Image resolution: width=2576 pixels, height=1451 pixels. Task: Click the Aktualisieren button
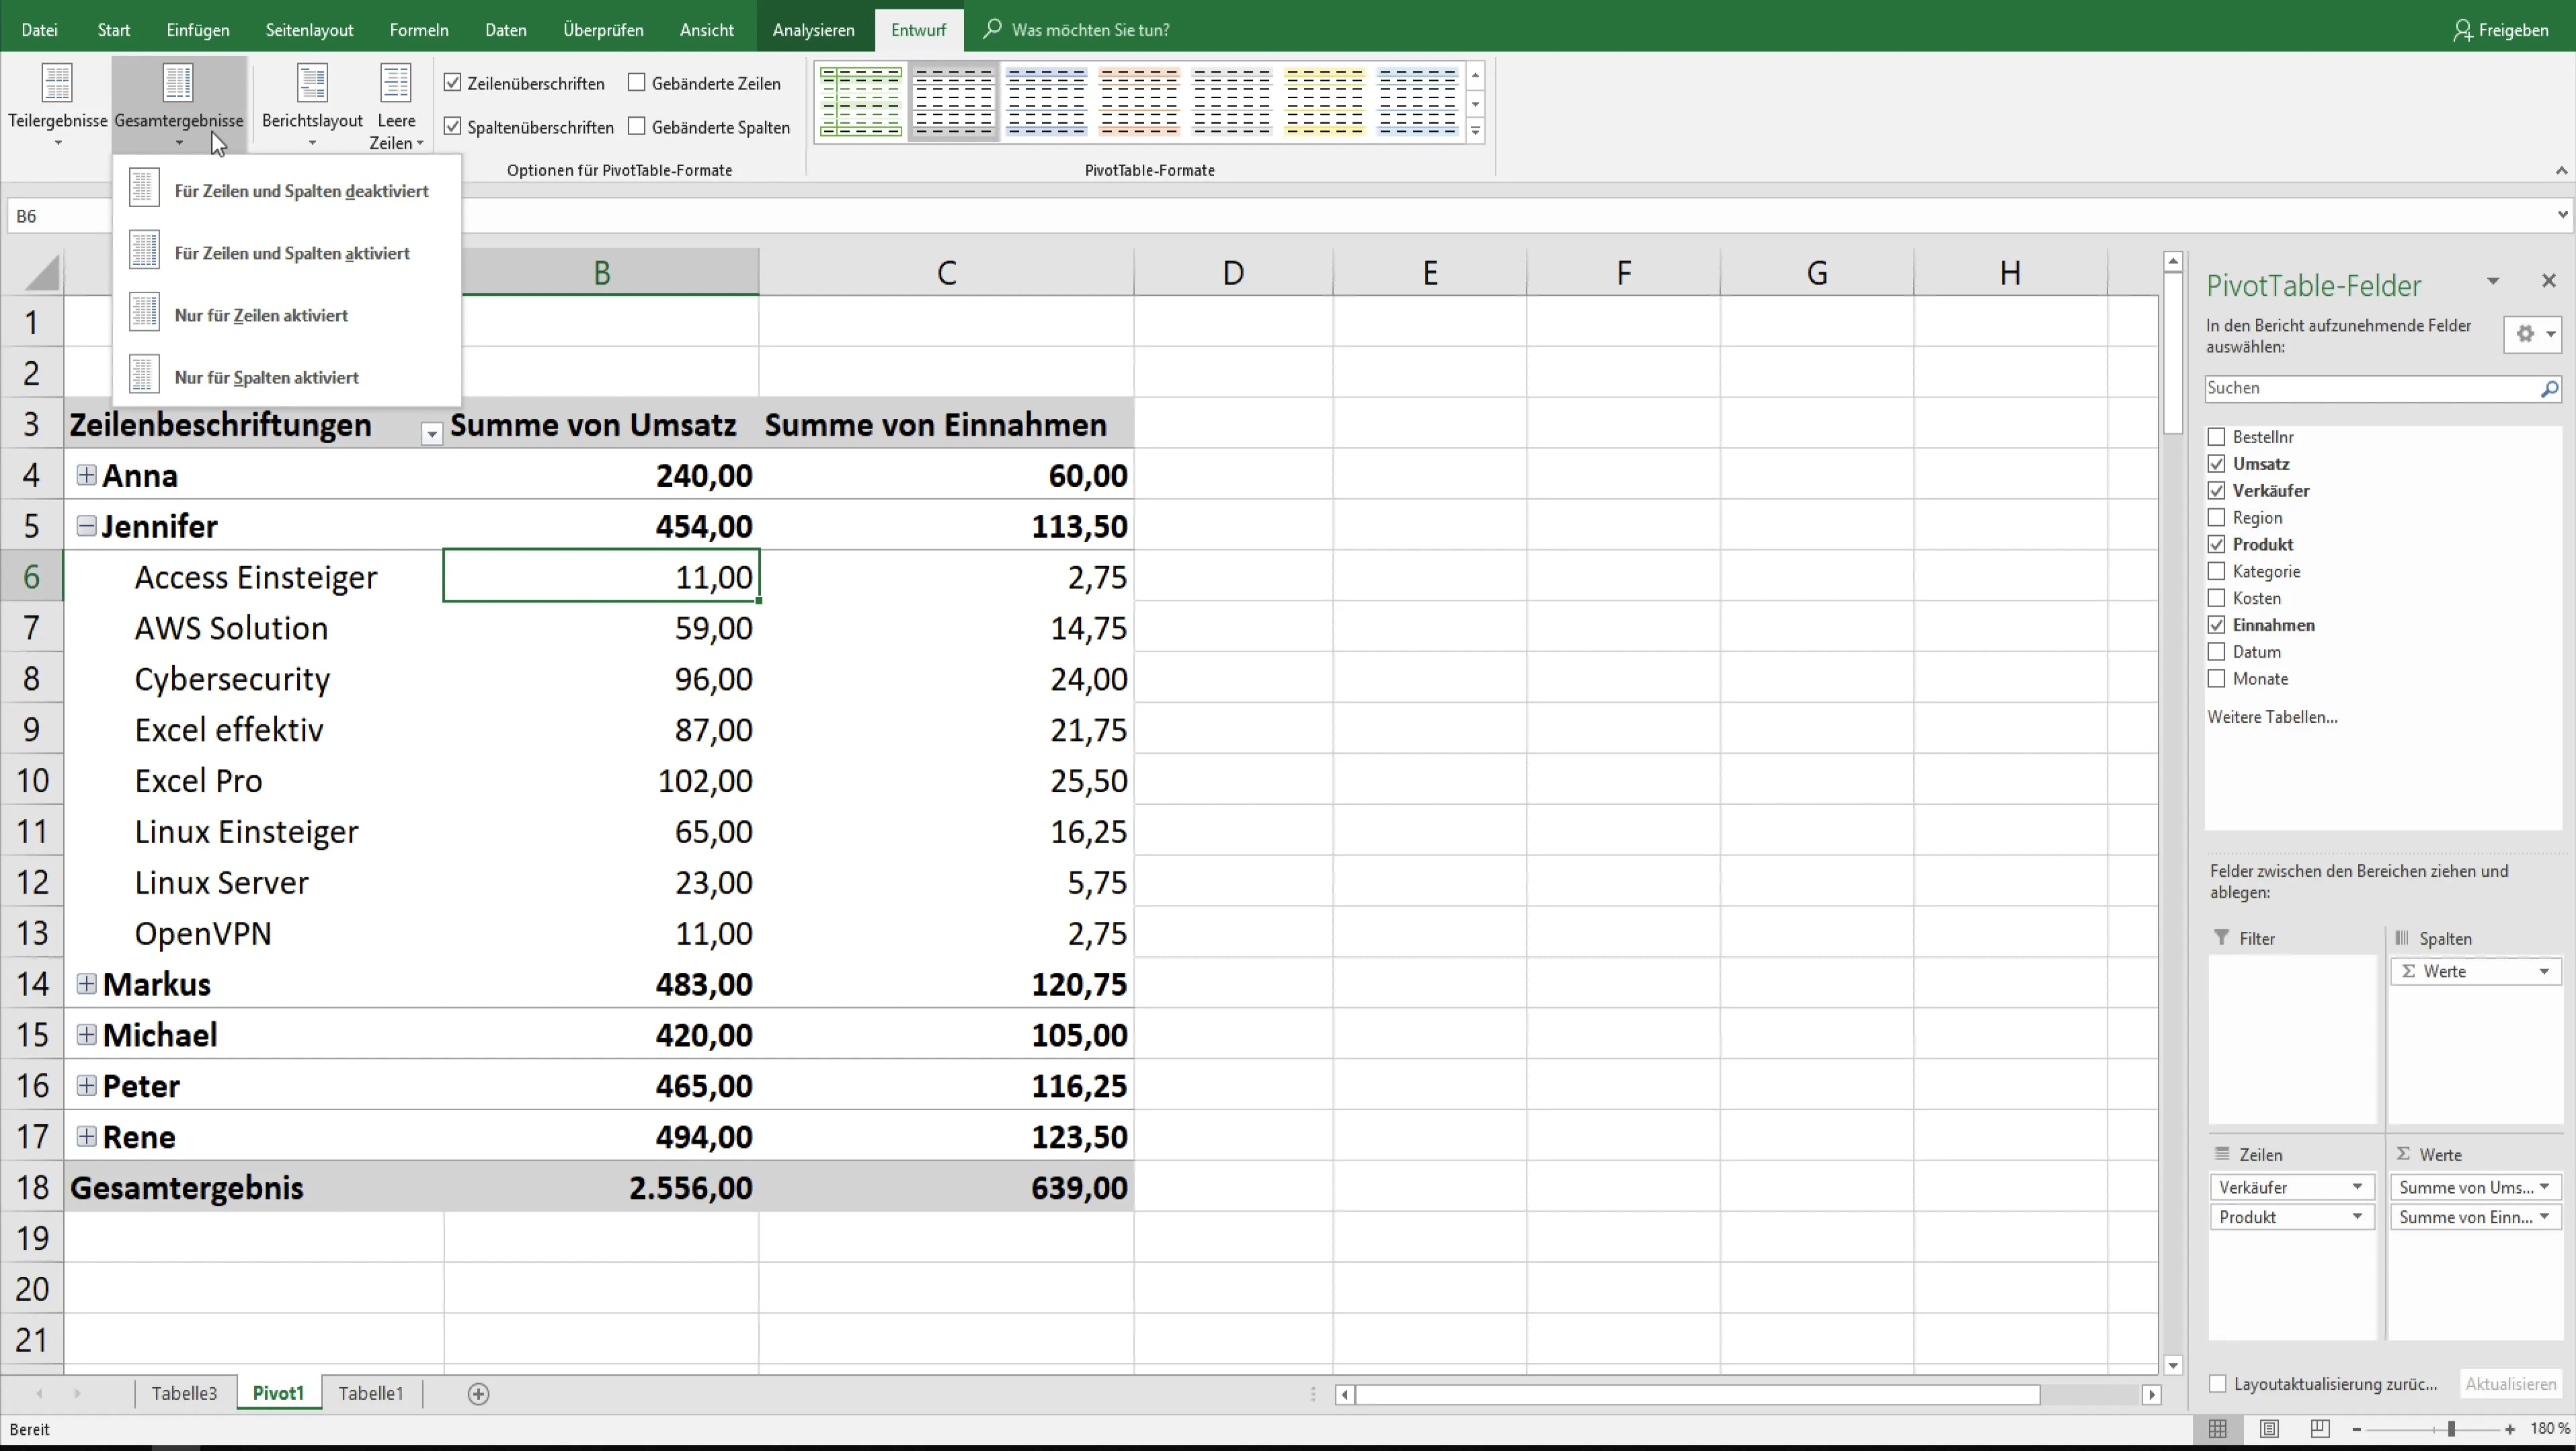[2510, 1384]
